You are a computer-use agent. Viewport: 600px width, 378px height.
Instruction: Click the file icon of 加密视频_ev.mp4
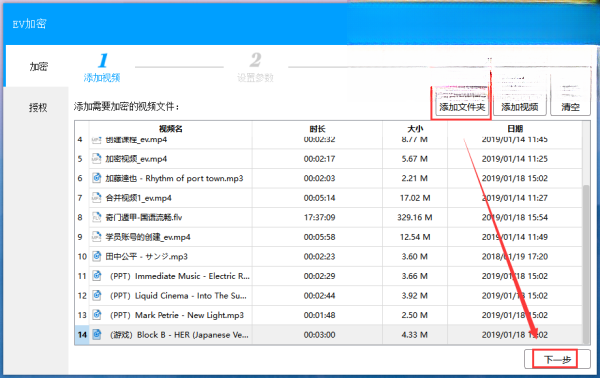[x=96, y=158]
